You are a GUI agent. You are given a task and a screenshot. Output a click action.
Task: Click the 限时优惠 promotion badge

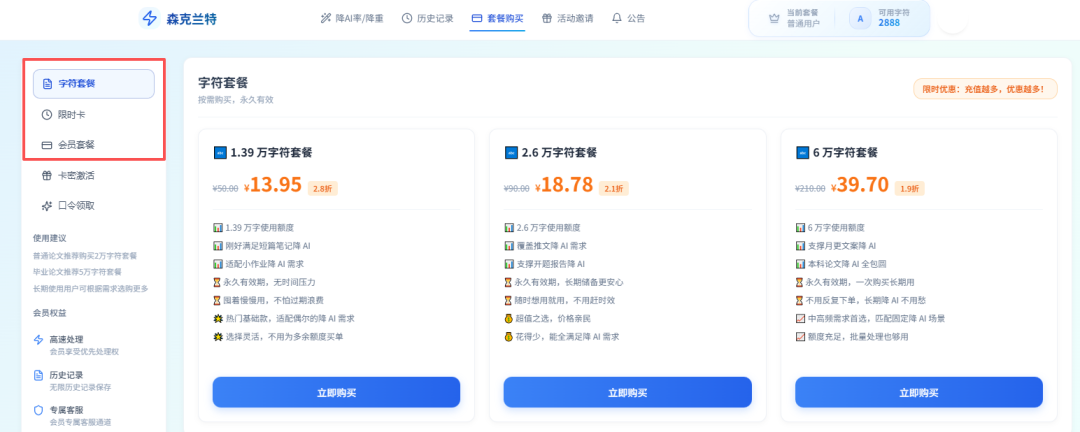[984, 90]
